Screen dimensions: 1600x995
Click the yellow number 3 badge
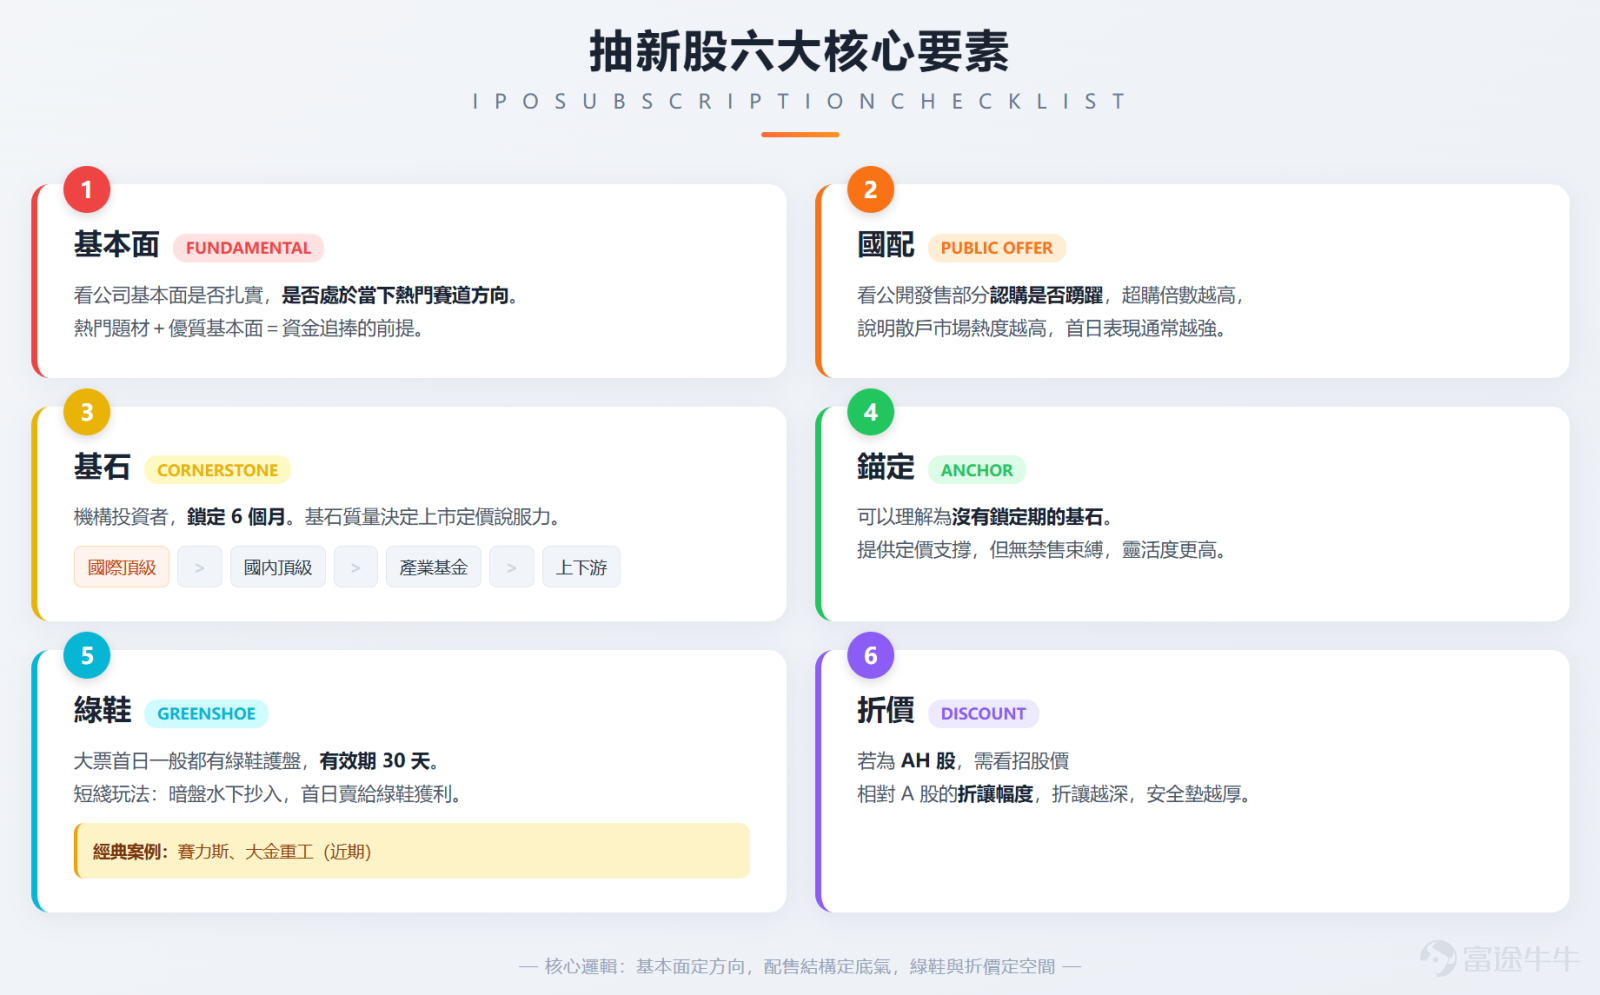[x=87, y=412]
